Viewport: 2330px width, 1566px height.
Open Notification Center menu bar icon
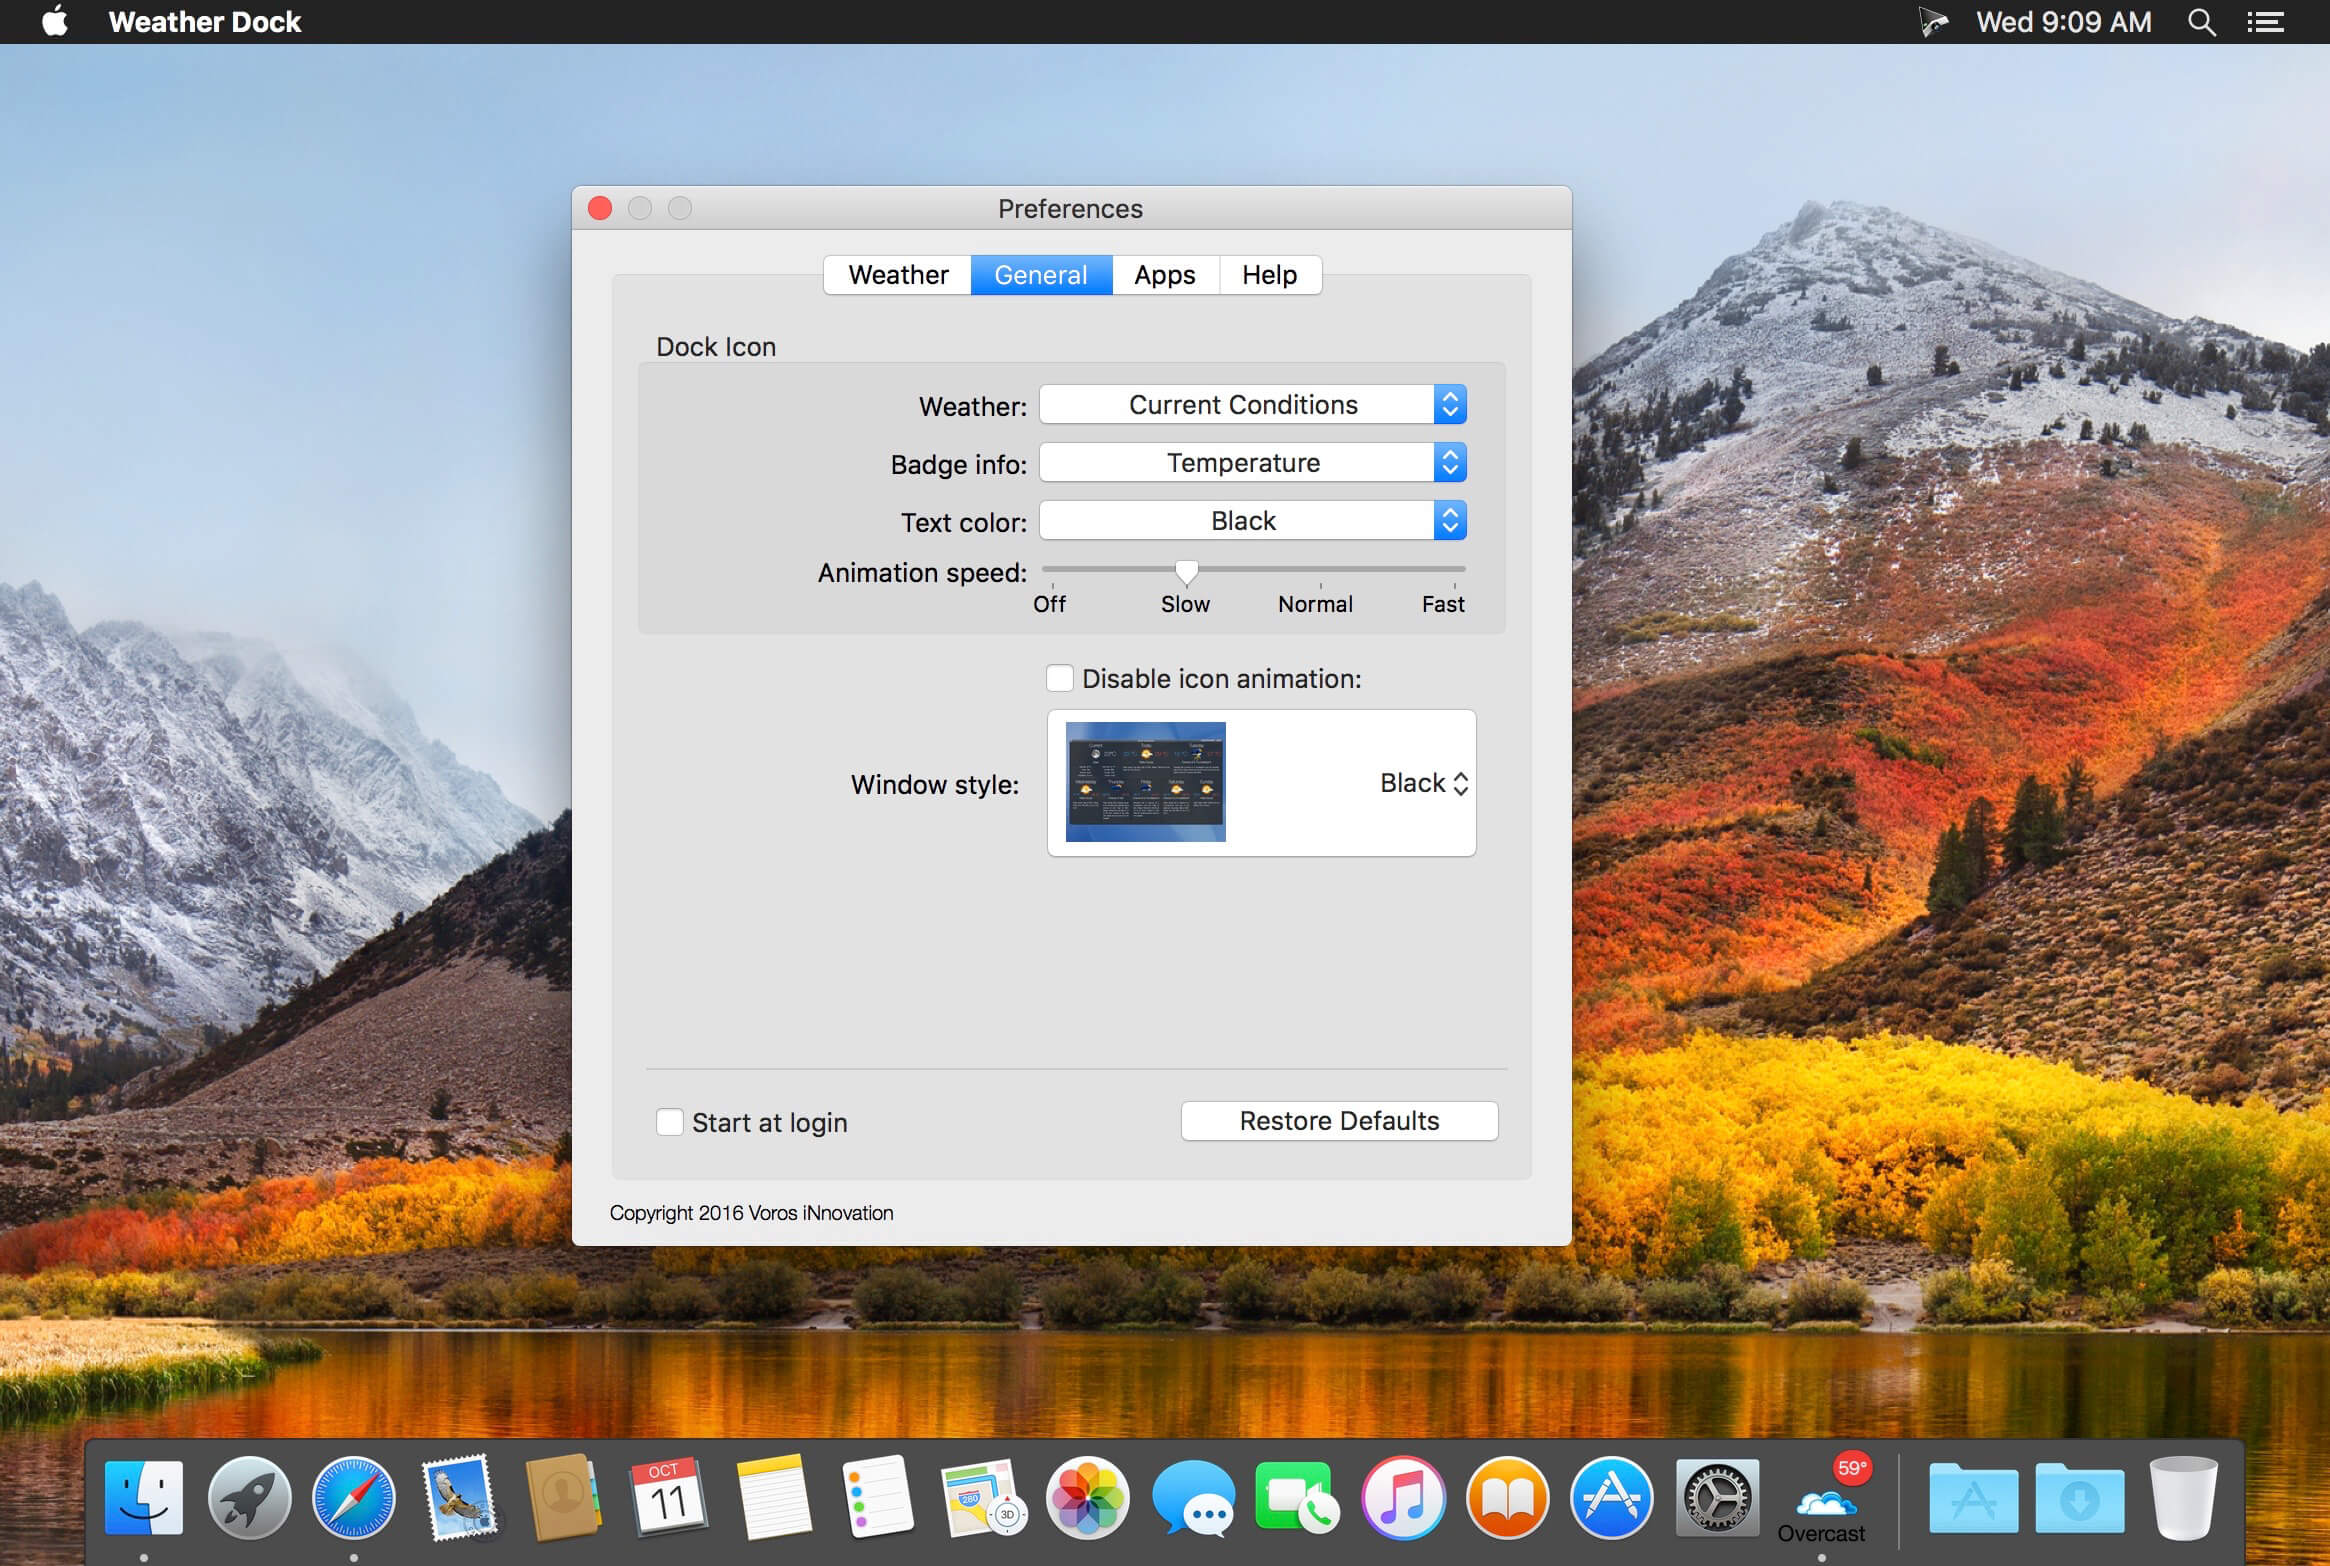(2265, 22)
